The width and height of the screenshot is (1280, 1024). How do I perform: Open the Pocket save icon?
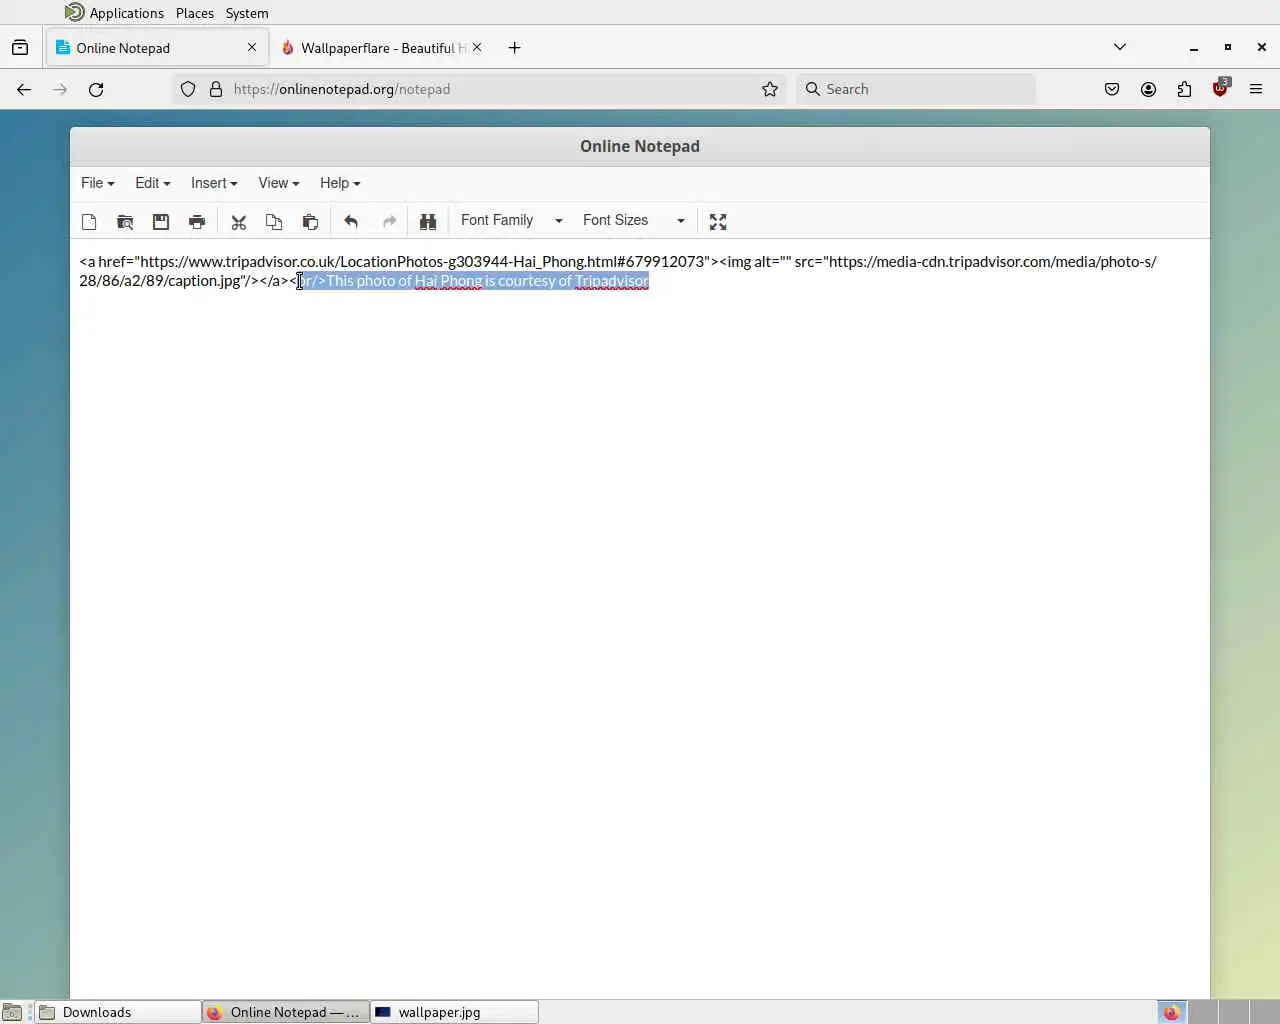click(x=1112, y=89)
